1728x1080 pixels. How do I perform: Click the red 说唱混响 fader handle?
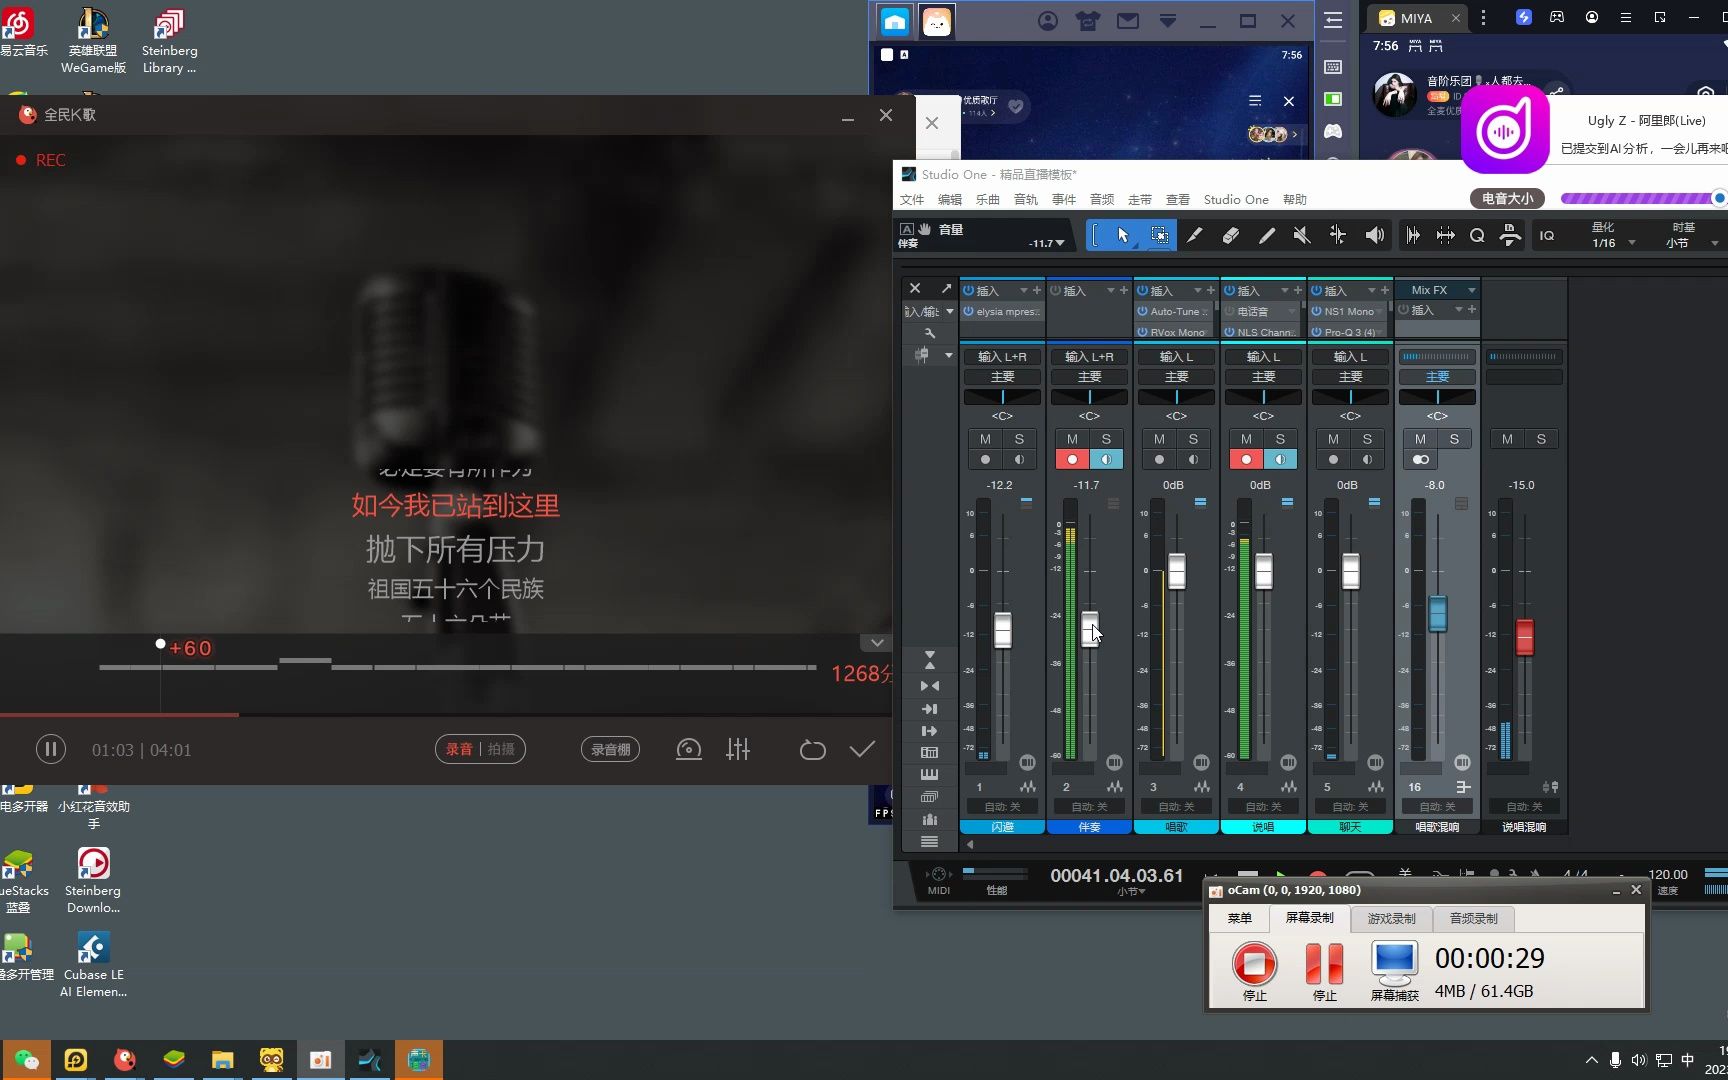point(1524,637)
